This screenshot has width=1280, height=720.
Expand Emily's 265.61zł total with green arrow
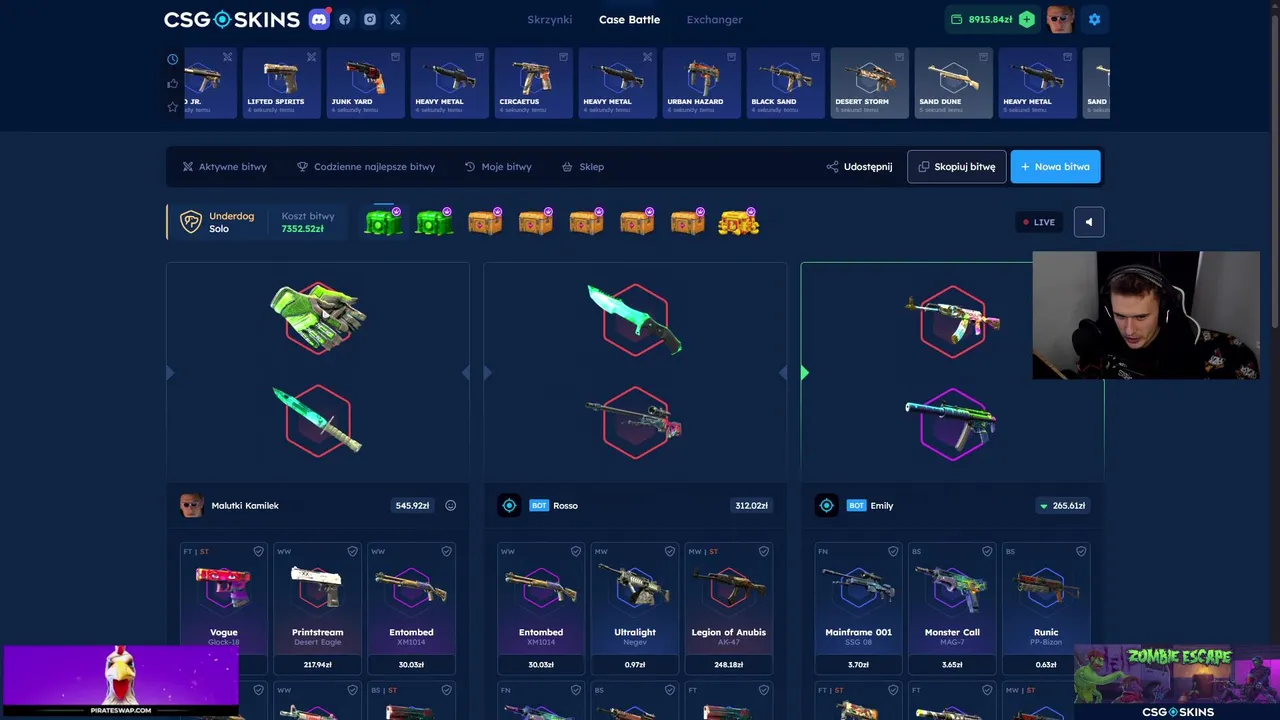[1044, 506]
